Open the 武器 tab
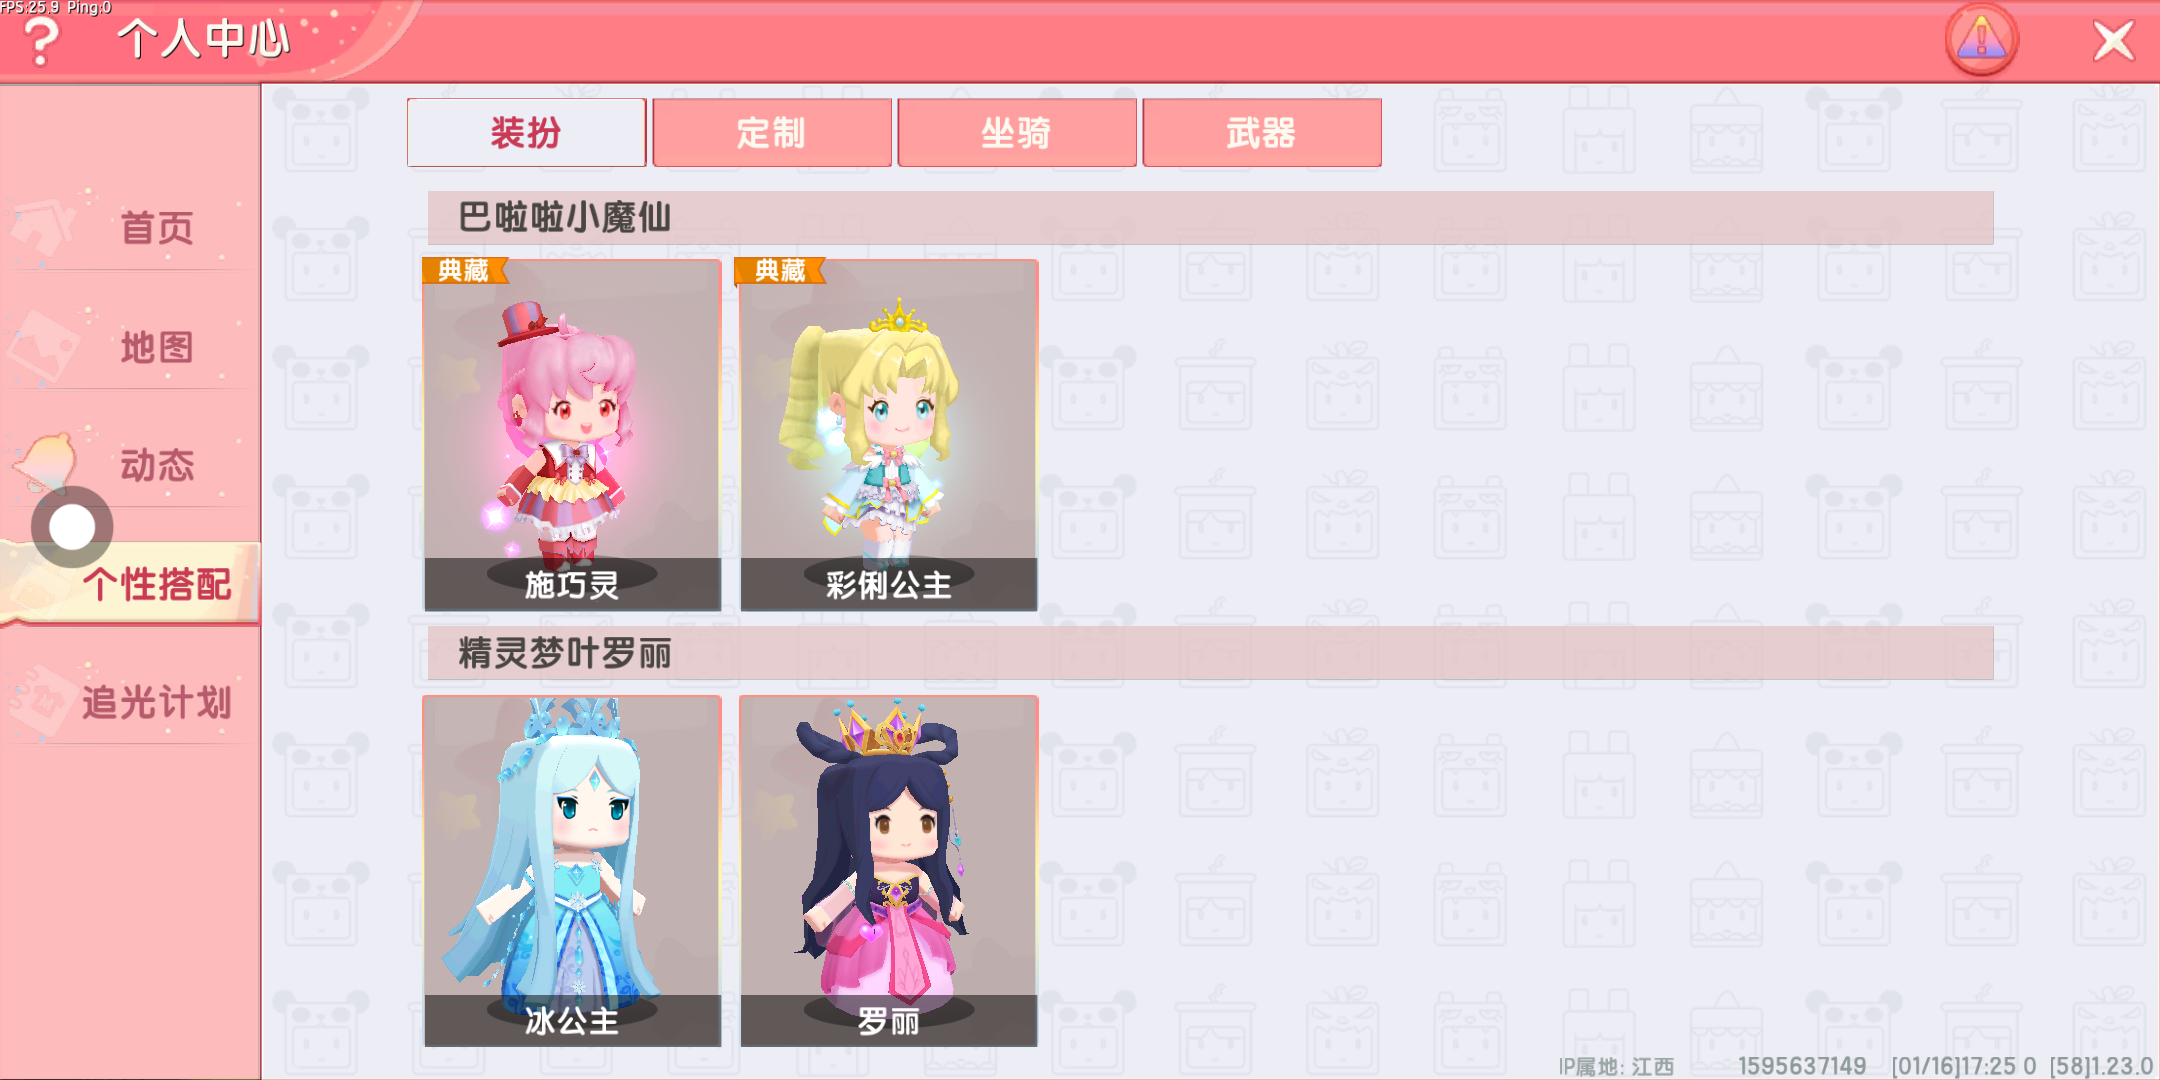Viewport: 2160px width, 1080px height. tap(1261, 132)
